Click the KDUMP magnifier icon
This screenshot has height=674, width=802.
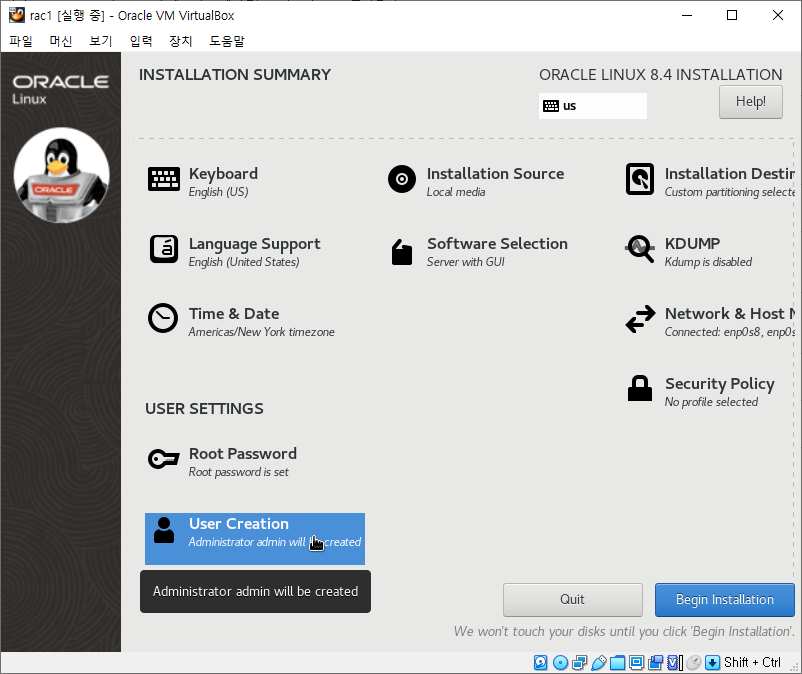click(x=640, y=249)
